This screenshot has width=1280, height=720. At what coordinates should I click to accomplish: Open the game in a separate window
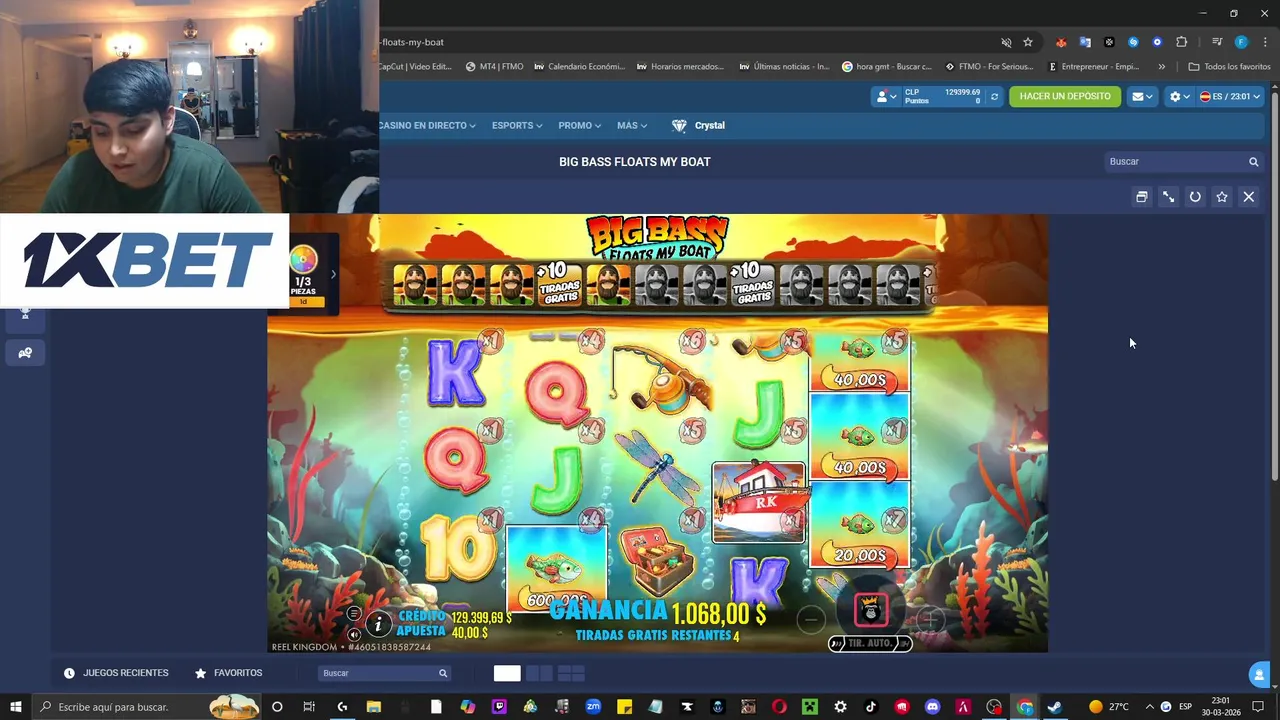[1141, 197]
